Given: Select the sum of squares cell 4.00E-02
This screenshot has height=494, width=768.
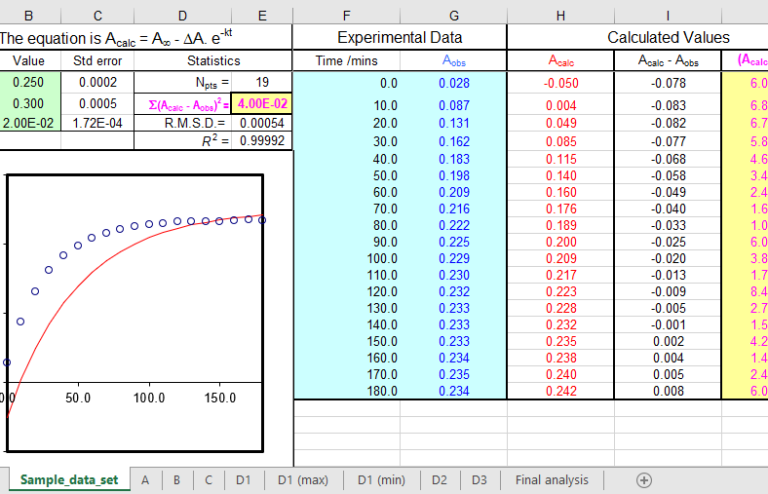Looking at the screenshot, I should [262, 104].
